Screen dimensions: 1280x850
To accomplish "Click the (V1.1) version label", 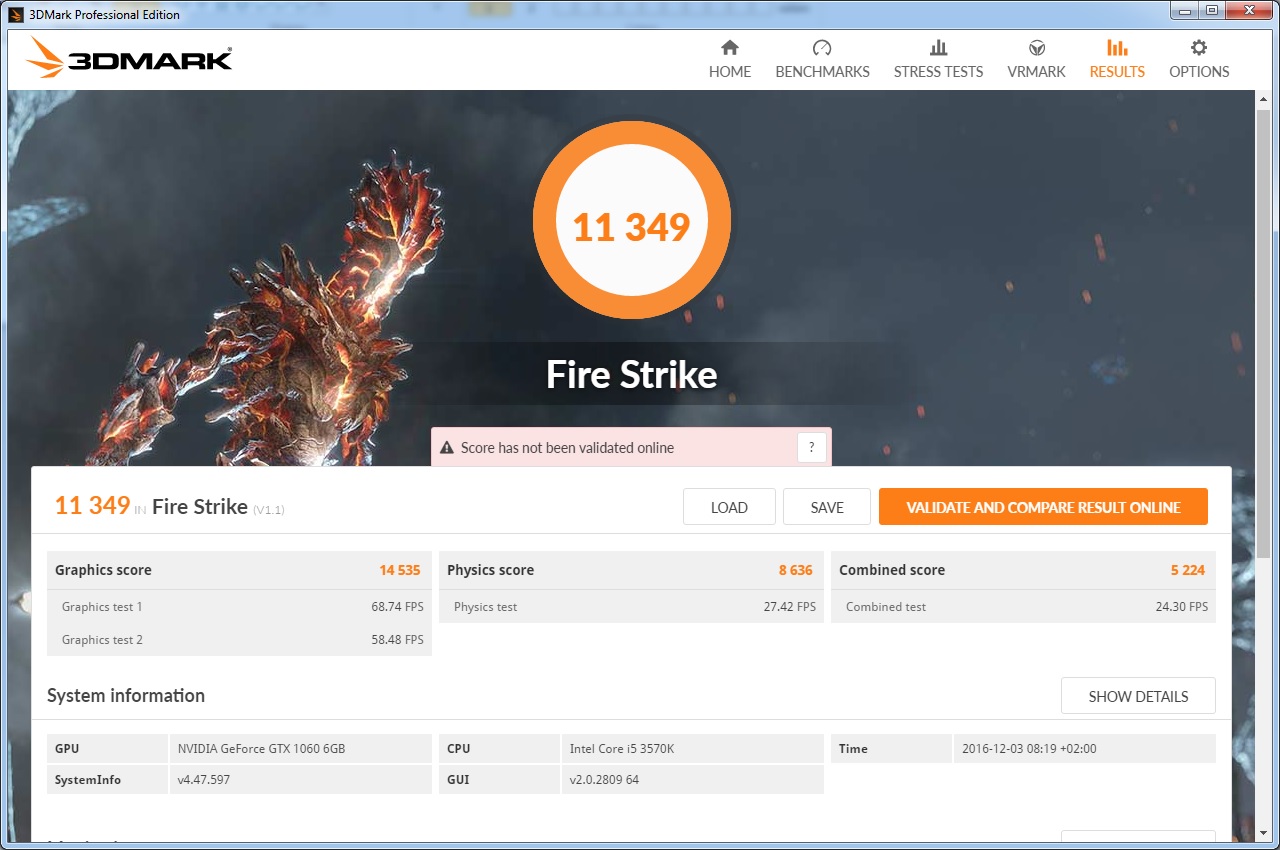I will click(x=269, y=510).
